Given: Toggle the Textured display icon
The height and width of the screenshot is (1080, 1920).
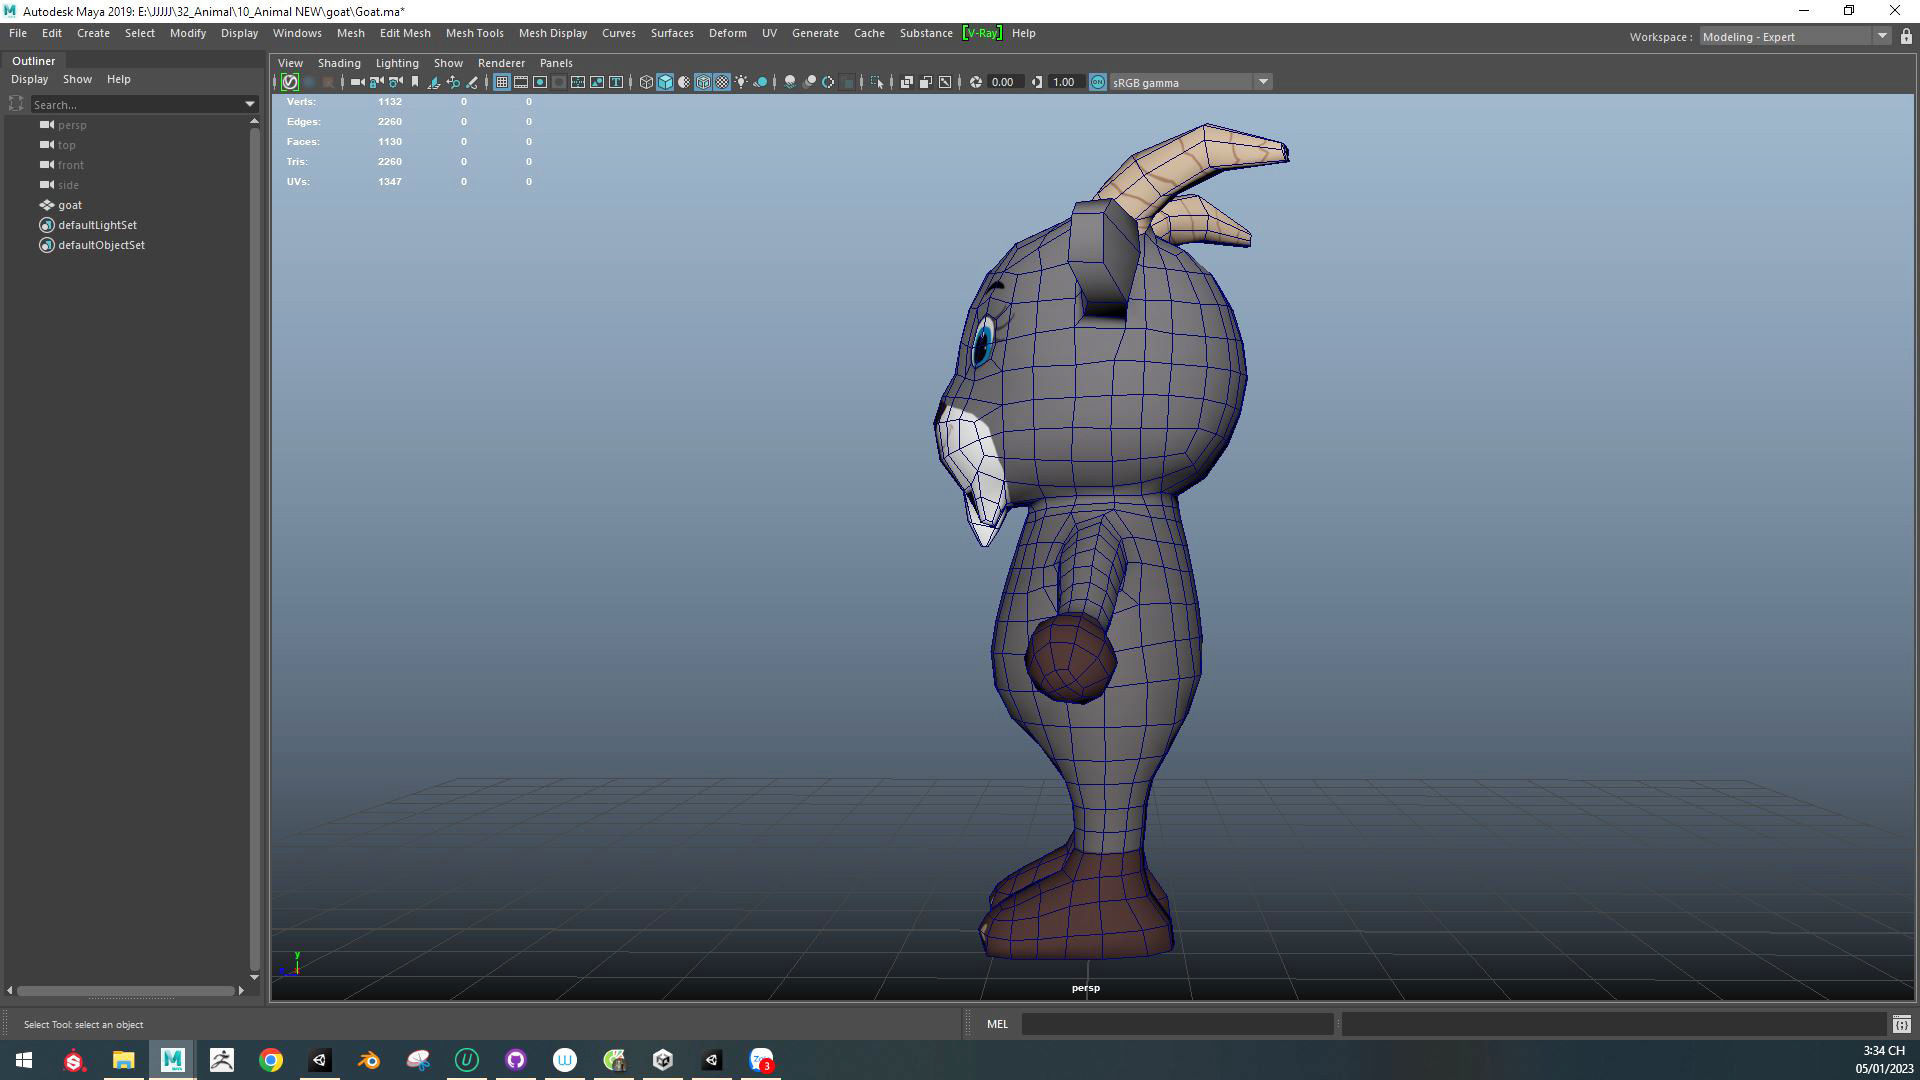Looking at the screenshot, I should (x=722, y=82).
